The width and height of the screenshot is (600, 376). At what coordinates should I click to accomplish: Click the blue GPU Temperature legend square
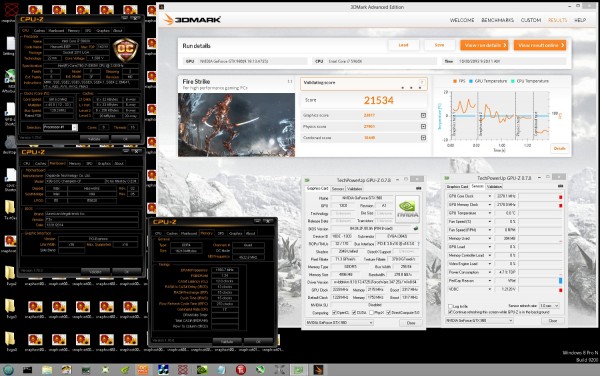point(471,81)
